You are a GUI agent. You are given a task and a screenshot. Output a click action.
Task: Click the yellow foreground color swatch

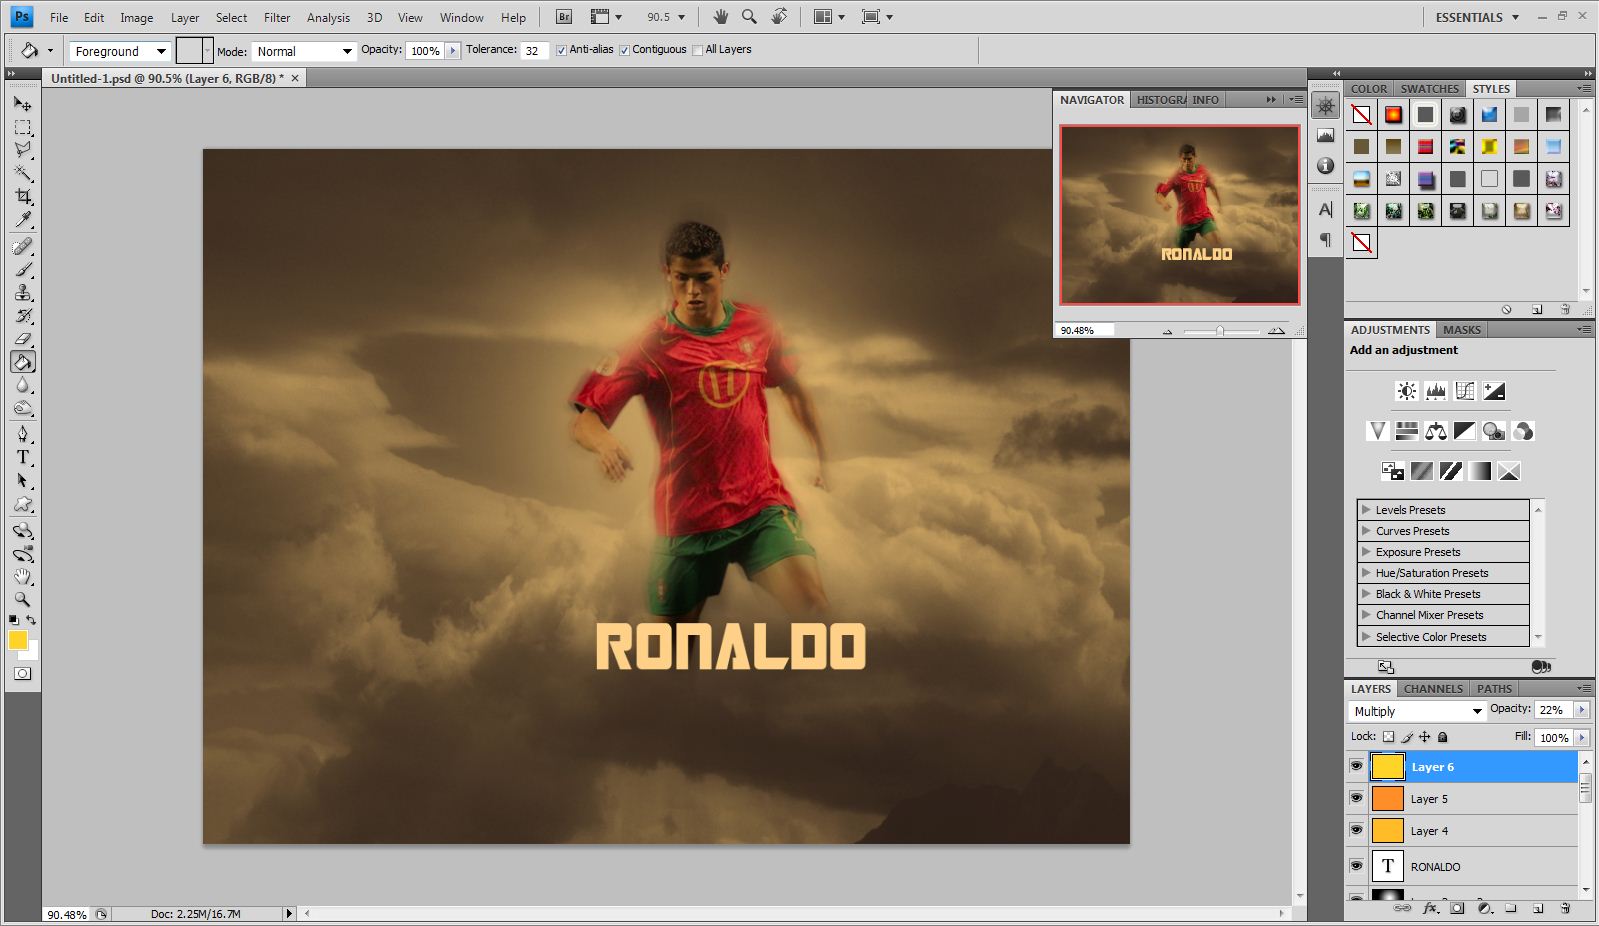coord(18,641)
